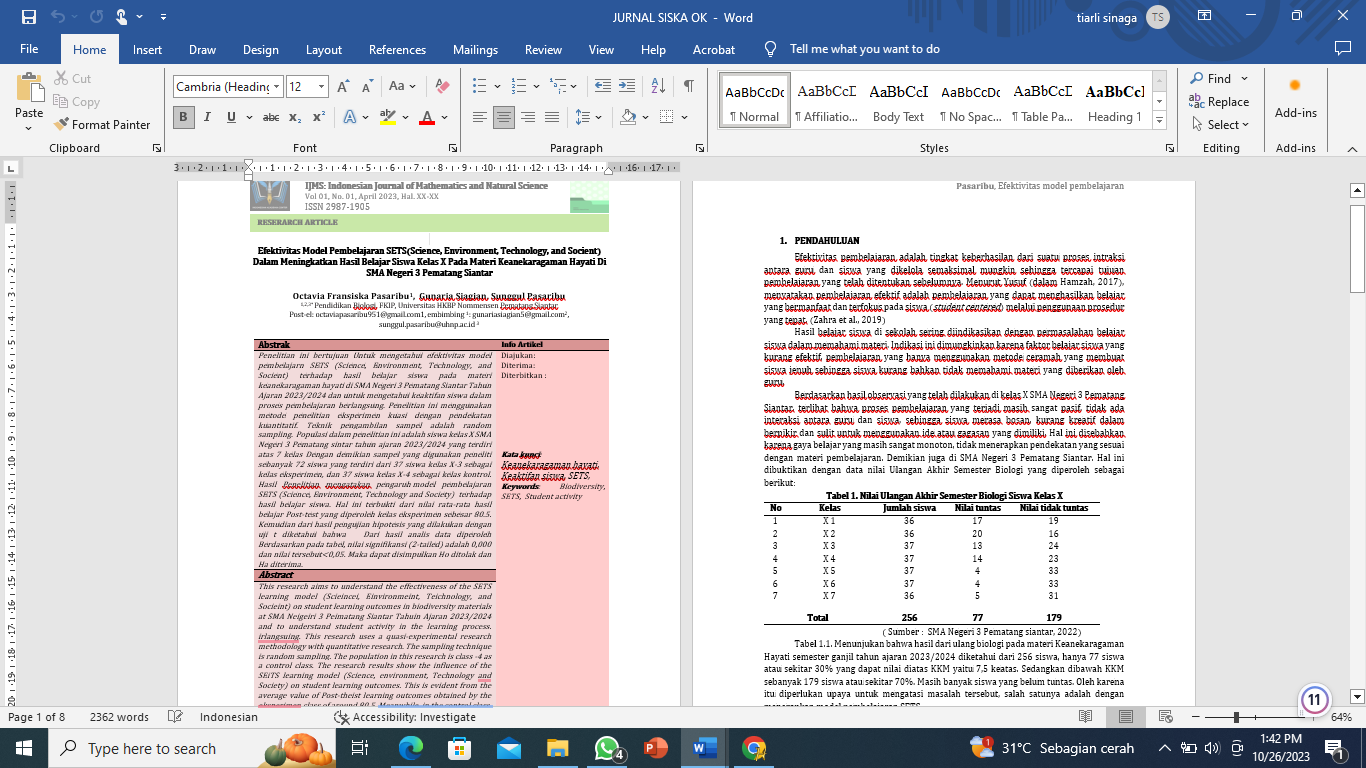The image size is (1366, 768).
Task: Click Accessibility: Investigate in status bar
Action: click(405, 717)
